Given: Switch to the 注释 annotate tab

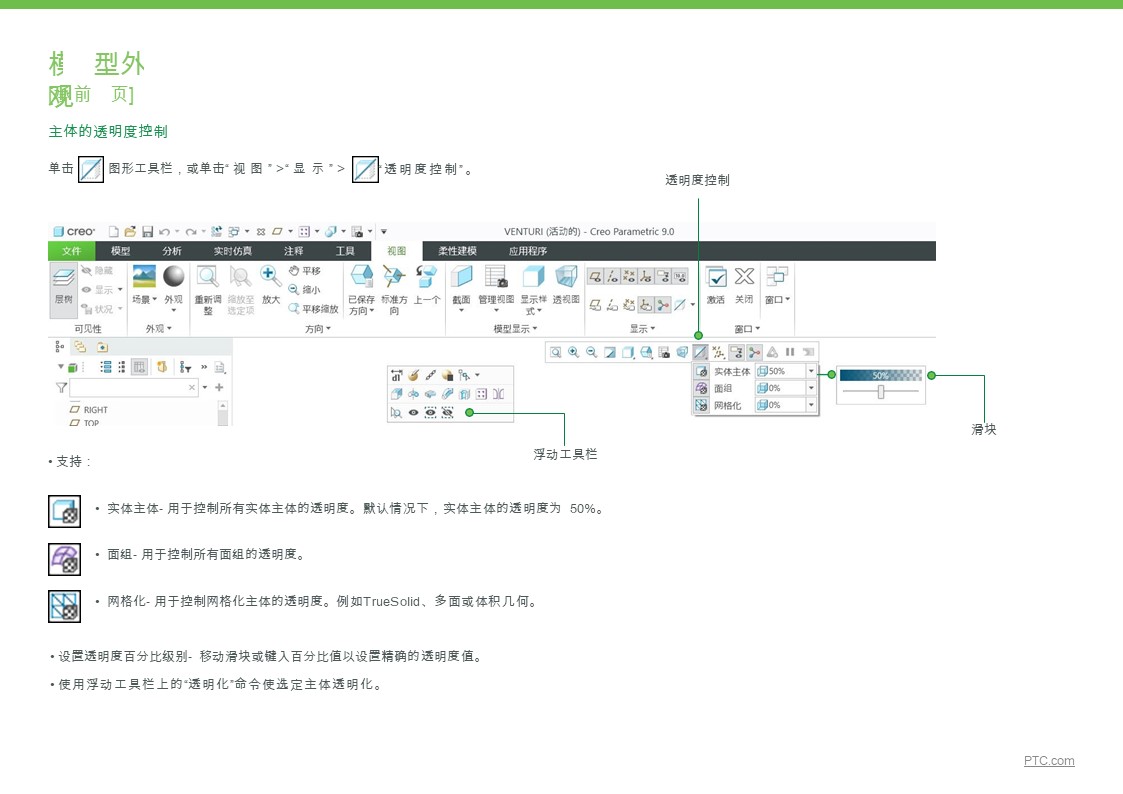Looking at the screenshot, I should point(294,251).
